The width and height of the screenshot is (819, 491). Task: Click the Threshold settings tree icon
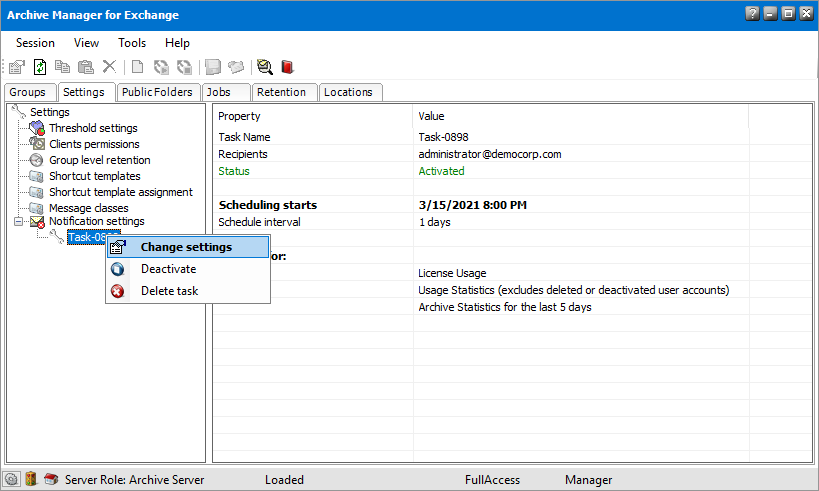click(x=37, y=128)
